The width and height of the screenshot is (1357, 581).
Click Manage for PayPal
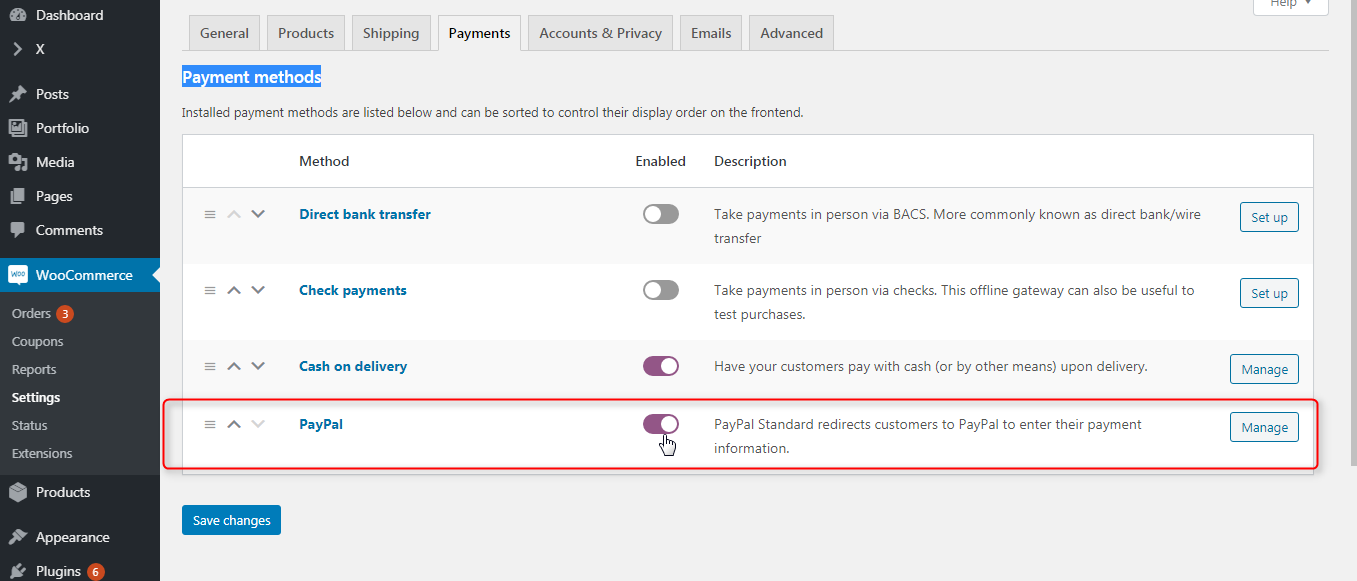1264,427
